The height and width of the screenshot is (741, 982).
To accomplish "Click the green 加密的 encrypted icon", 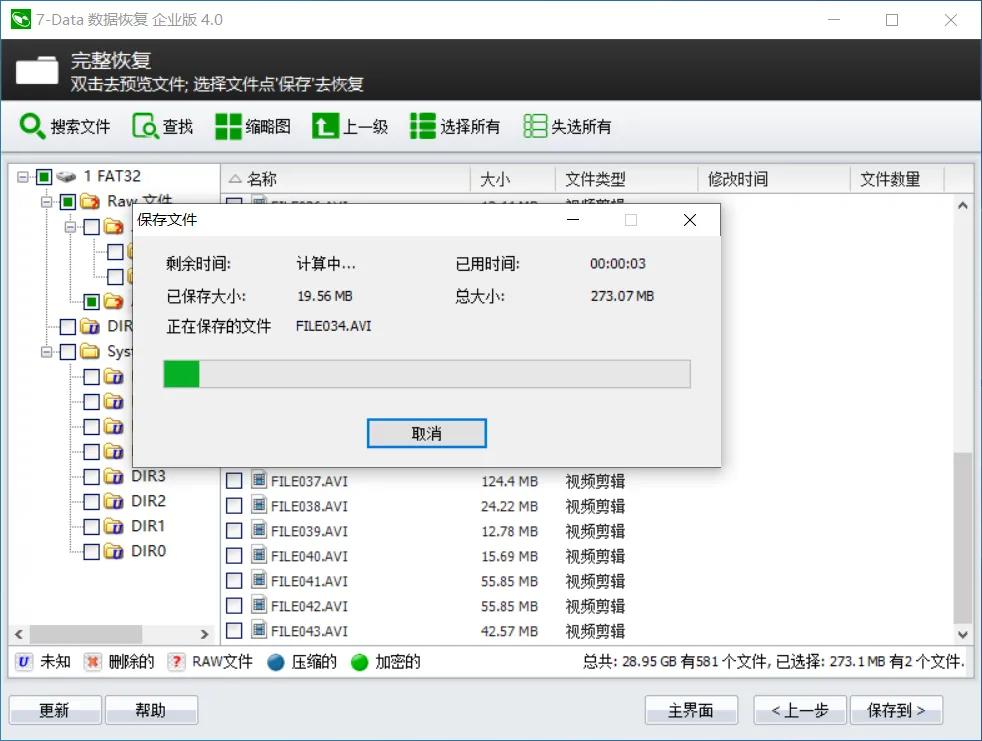I will click(359, 662).
